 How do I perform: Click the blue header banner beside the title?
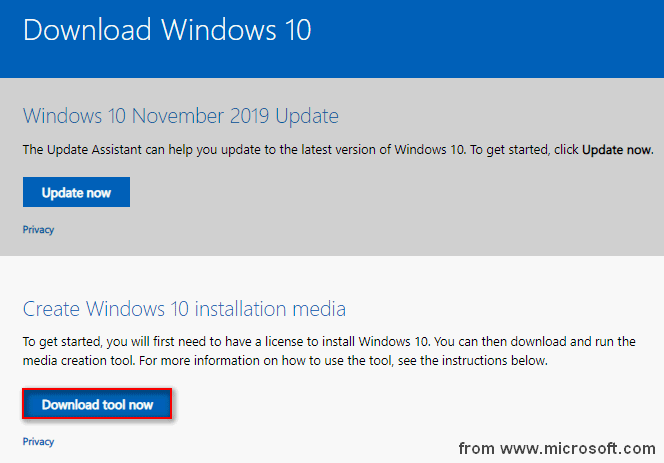(487, 38)
